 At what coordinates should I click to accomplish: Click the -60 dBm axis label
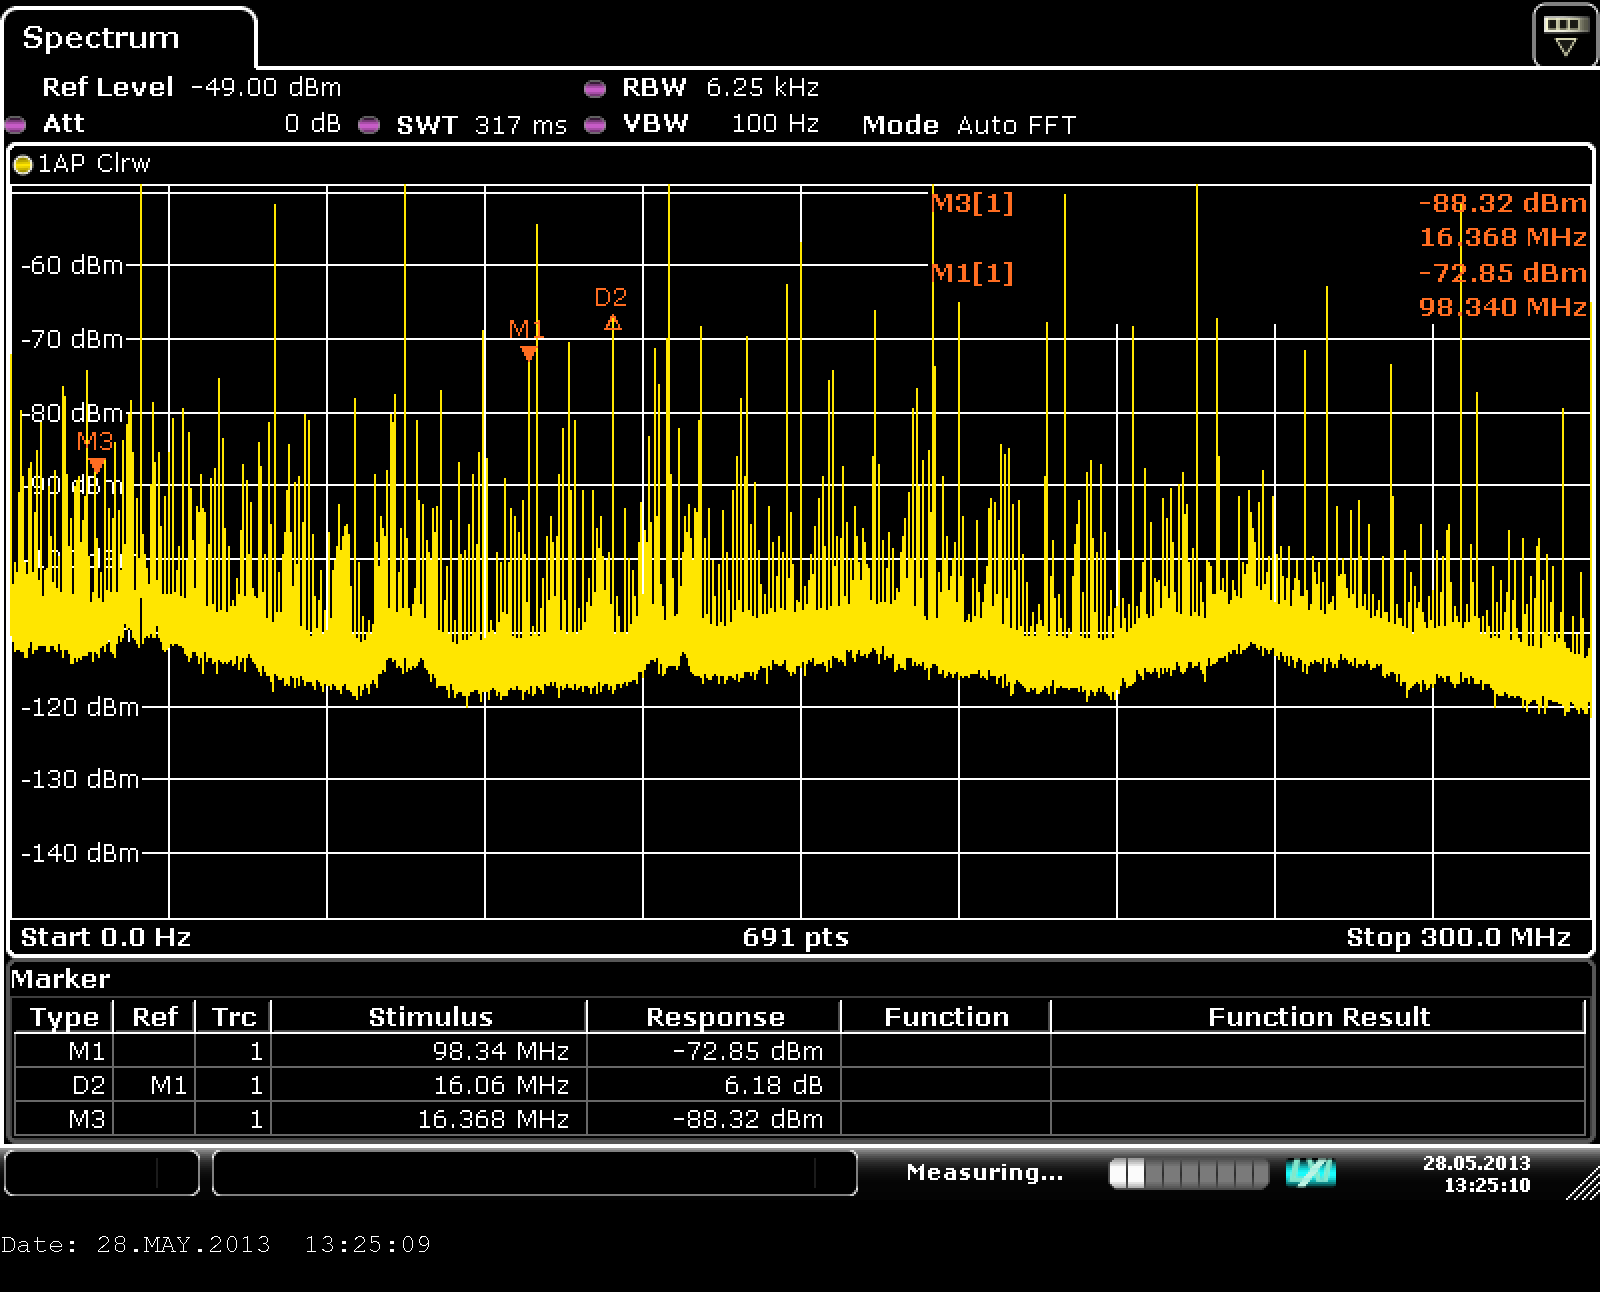(x=72, y=265)
